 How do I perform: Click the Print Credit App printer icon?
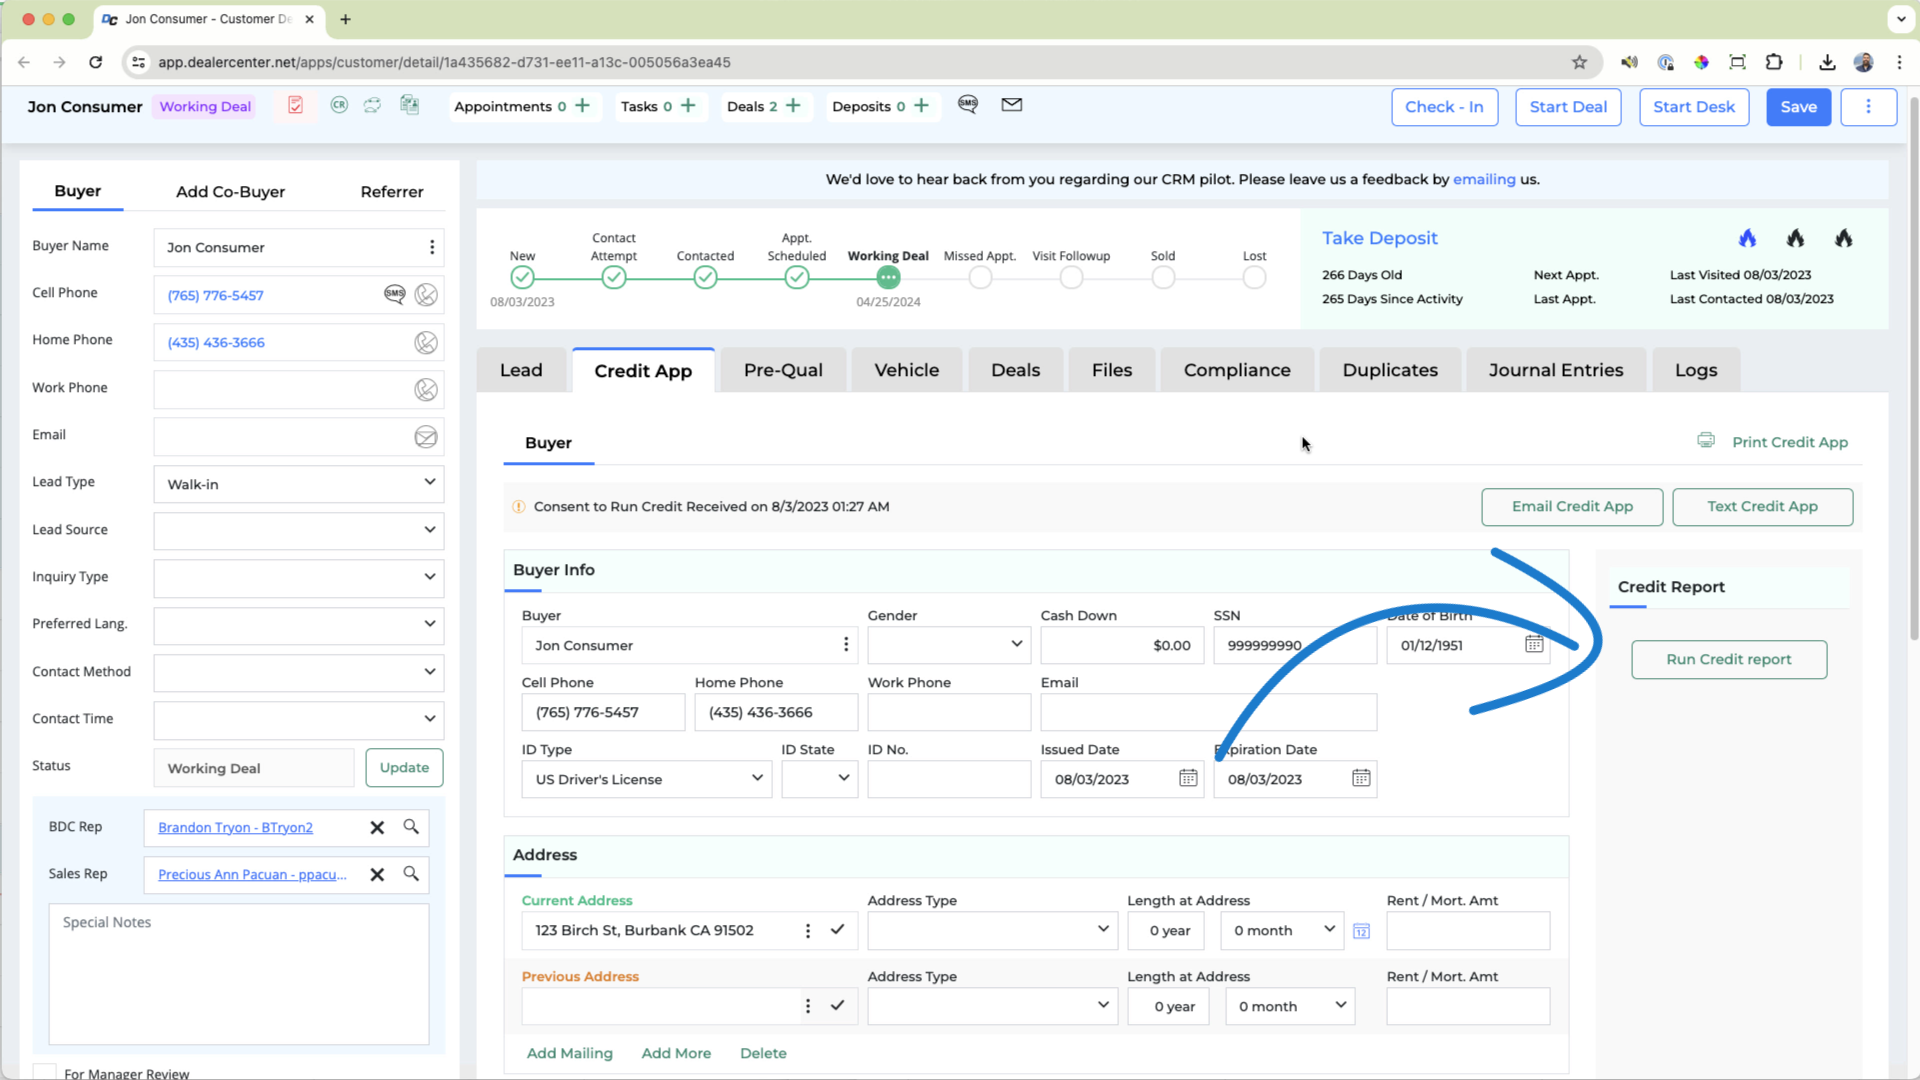coord(1706,441)
